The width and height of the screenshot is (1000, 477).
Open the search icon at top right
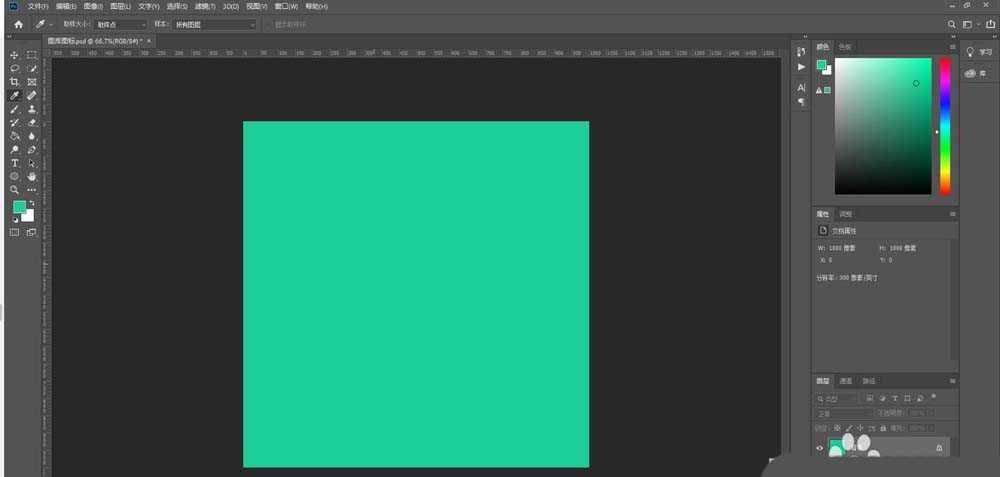pos(951,24)
